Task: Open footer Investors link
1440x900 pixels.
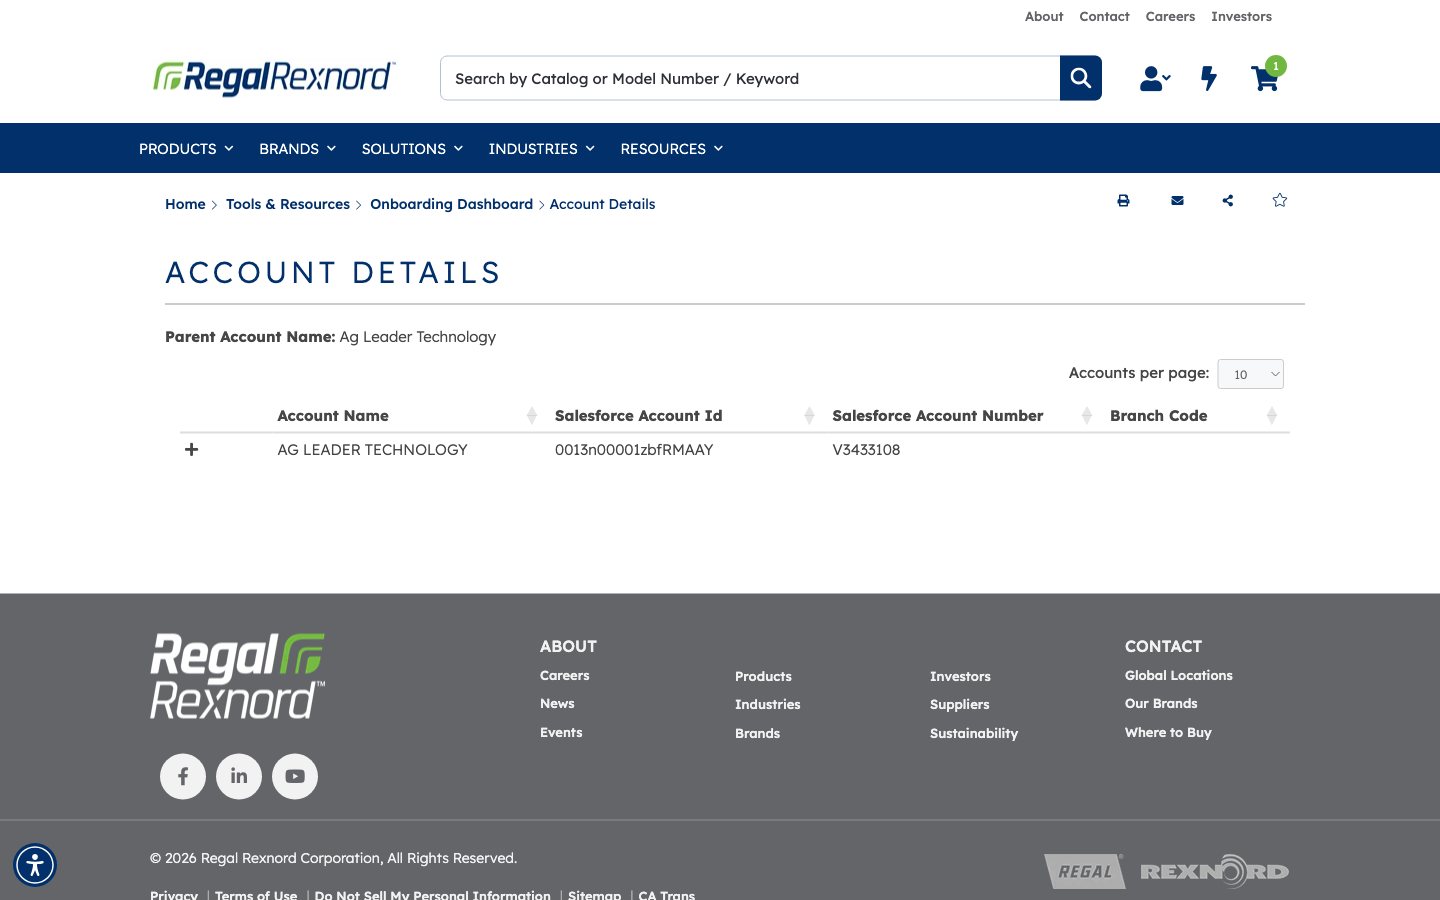Action: [960, 677]
